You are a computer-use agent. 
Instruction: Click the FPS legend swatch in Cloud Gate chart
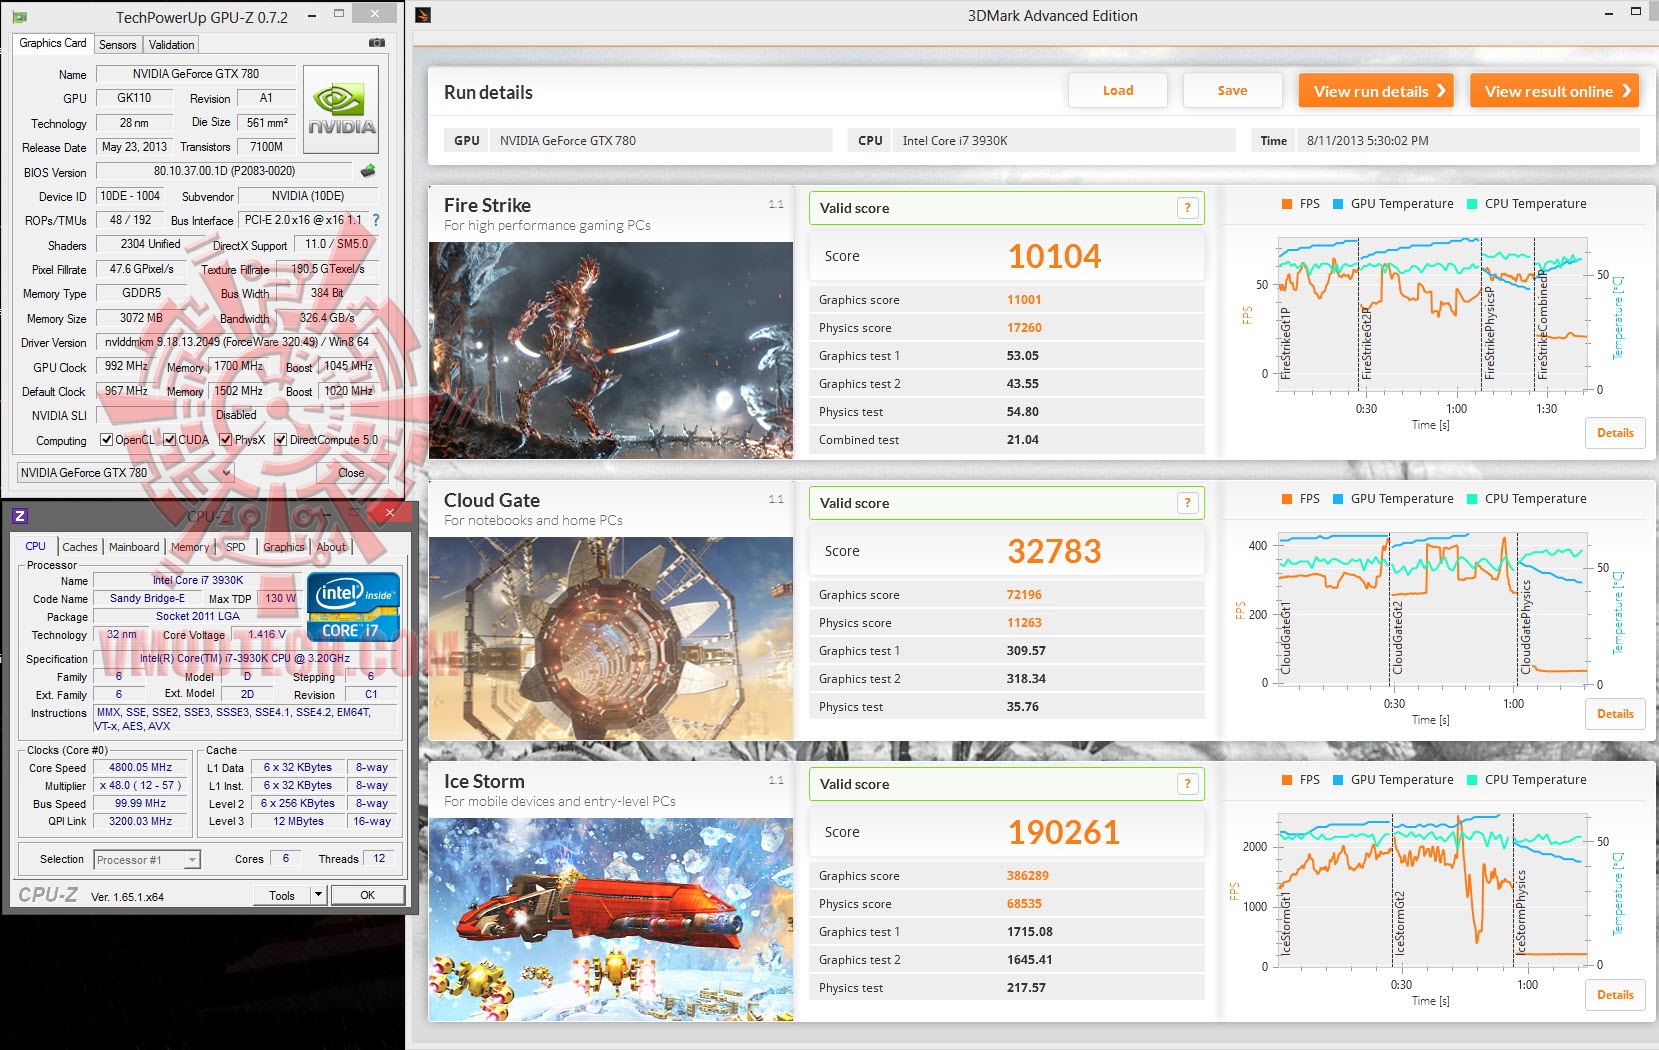click(x=1287, y=499)
